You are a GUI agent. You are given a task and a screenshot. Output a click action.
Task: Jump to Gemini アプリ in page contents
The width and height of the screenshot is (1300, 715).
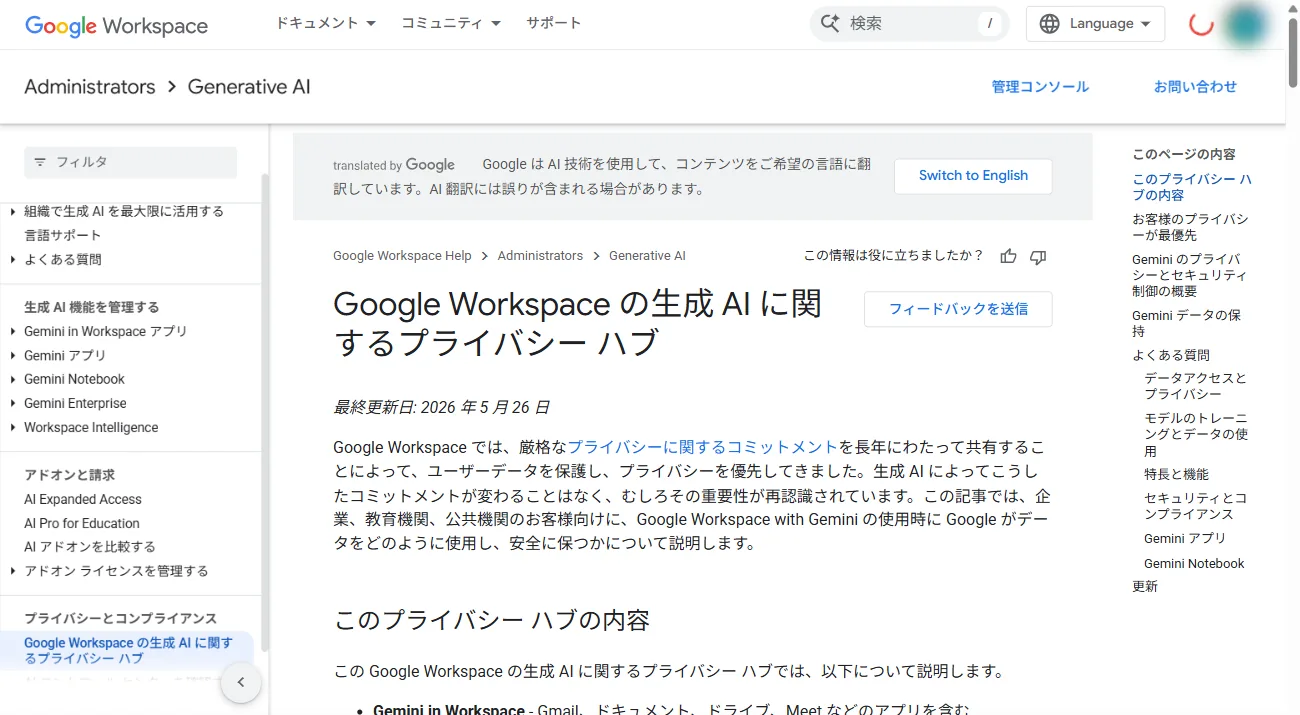click(1185, 538)
